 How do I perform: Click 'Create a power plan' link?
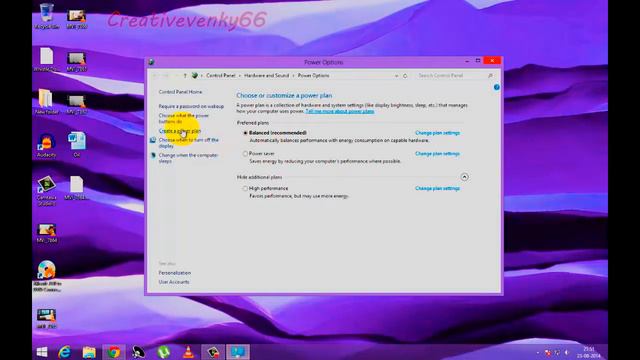point(180,131)
